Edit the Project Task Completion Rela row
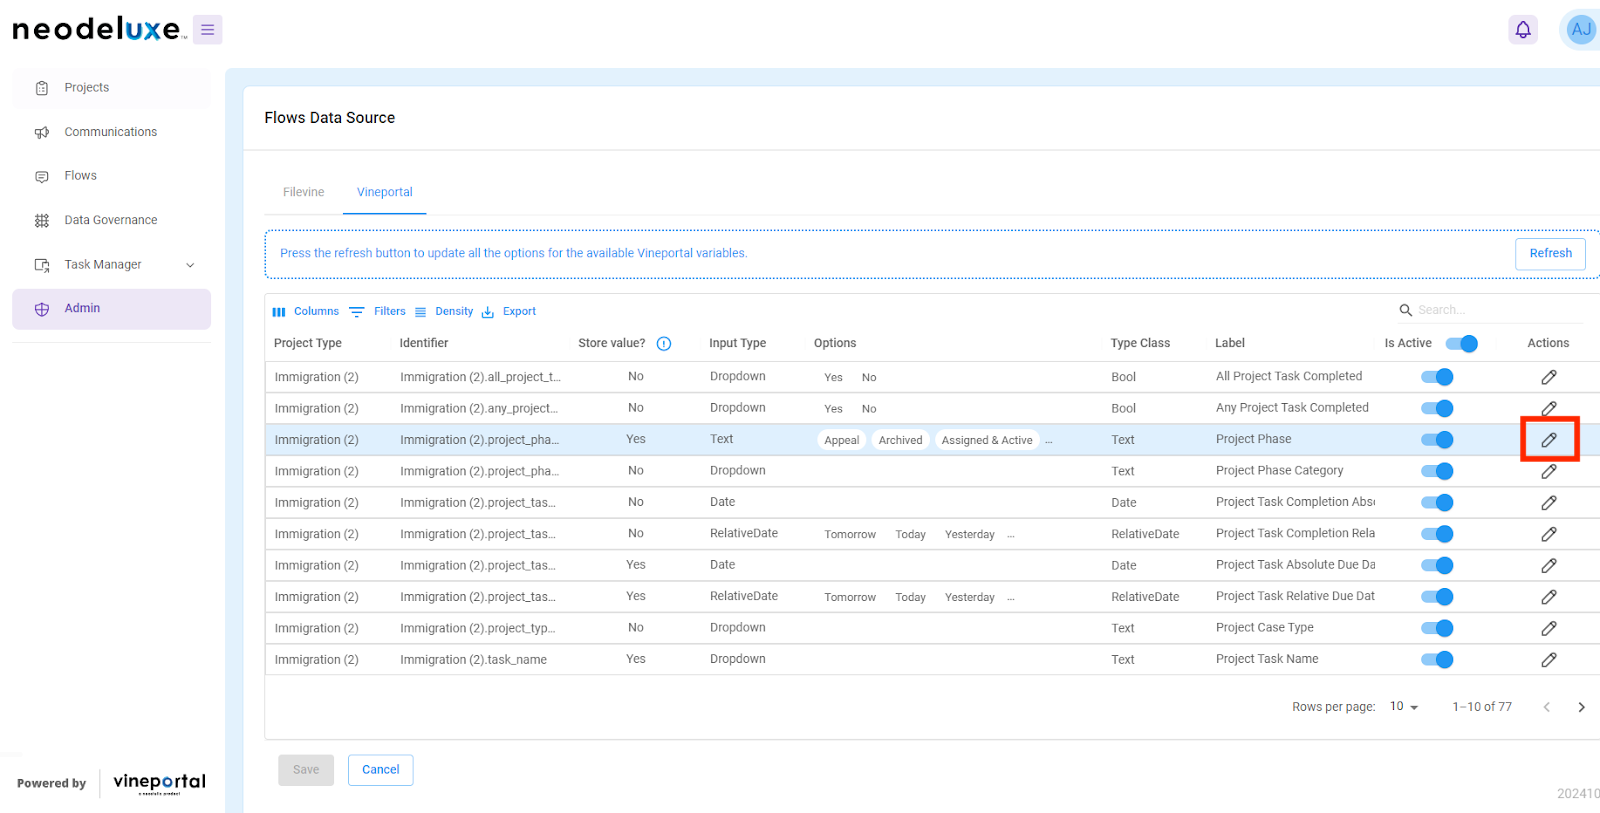1600x813 pixels. pos(1549,534)
